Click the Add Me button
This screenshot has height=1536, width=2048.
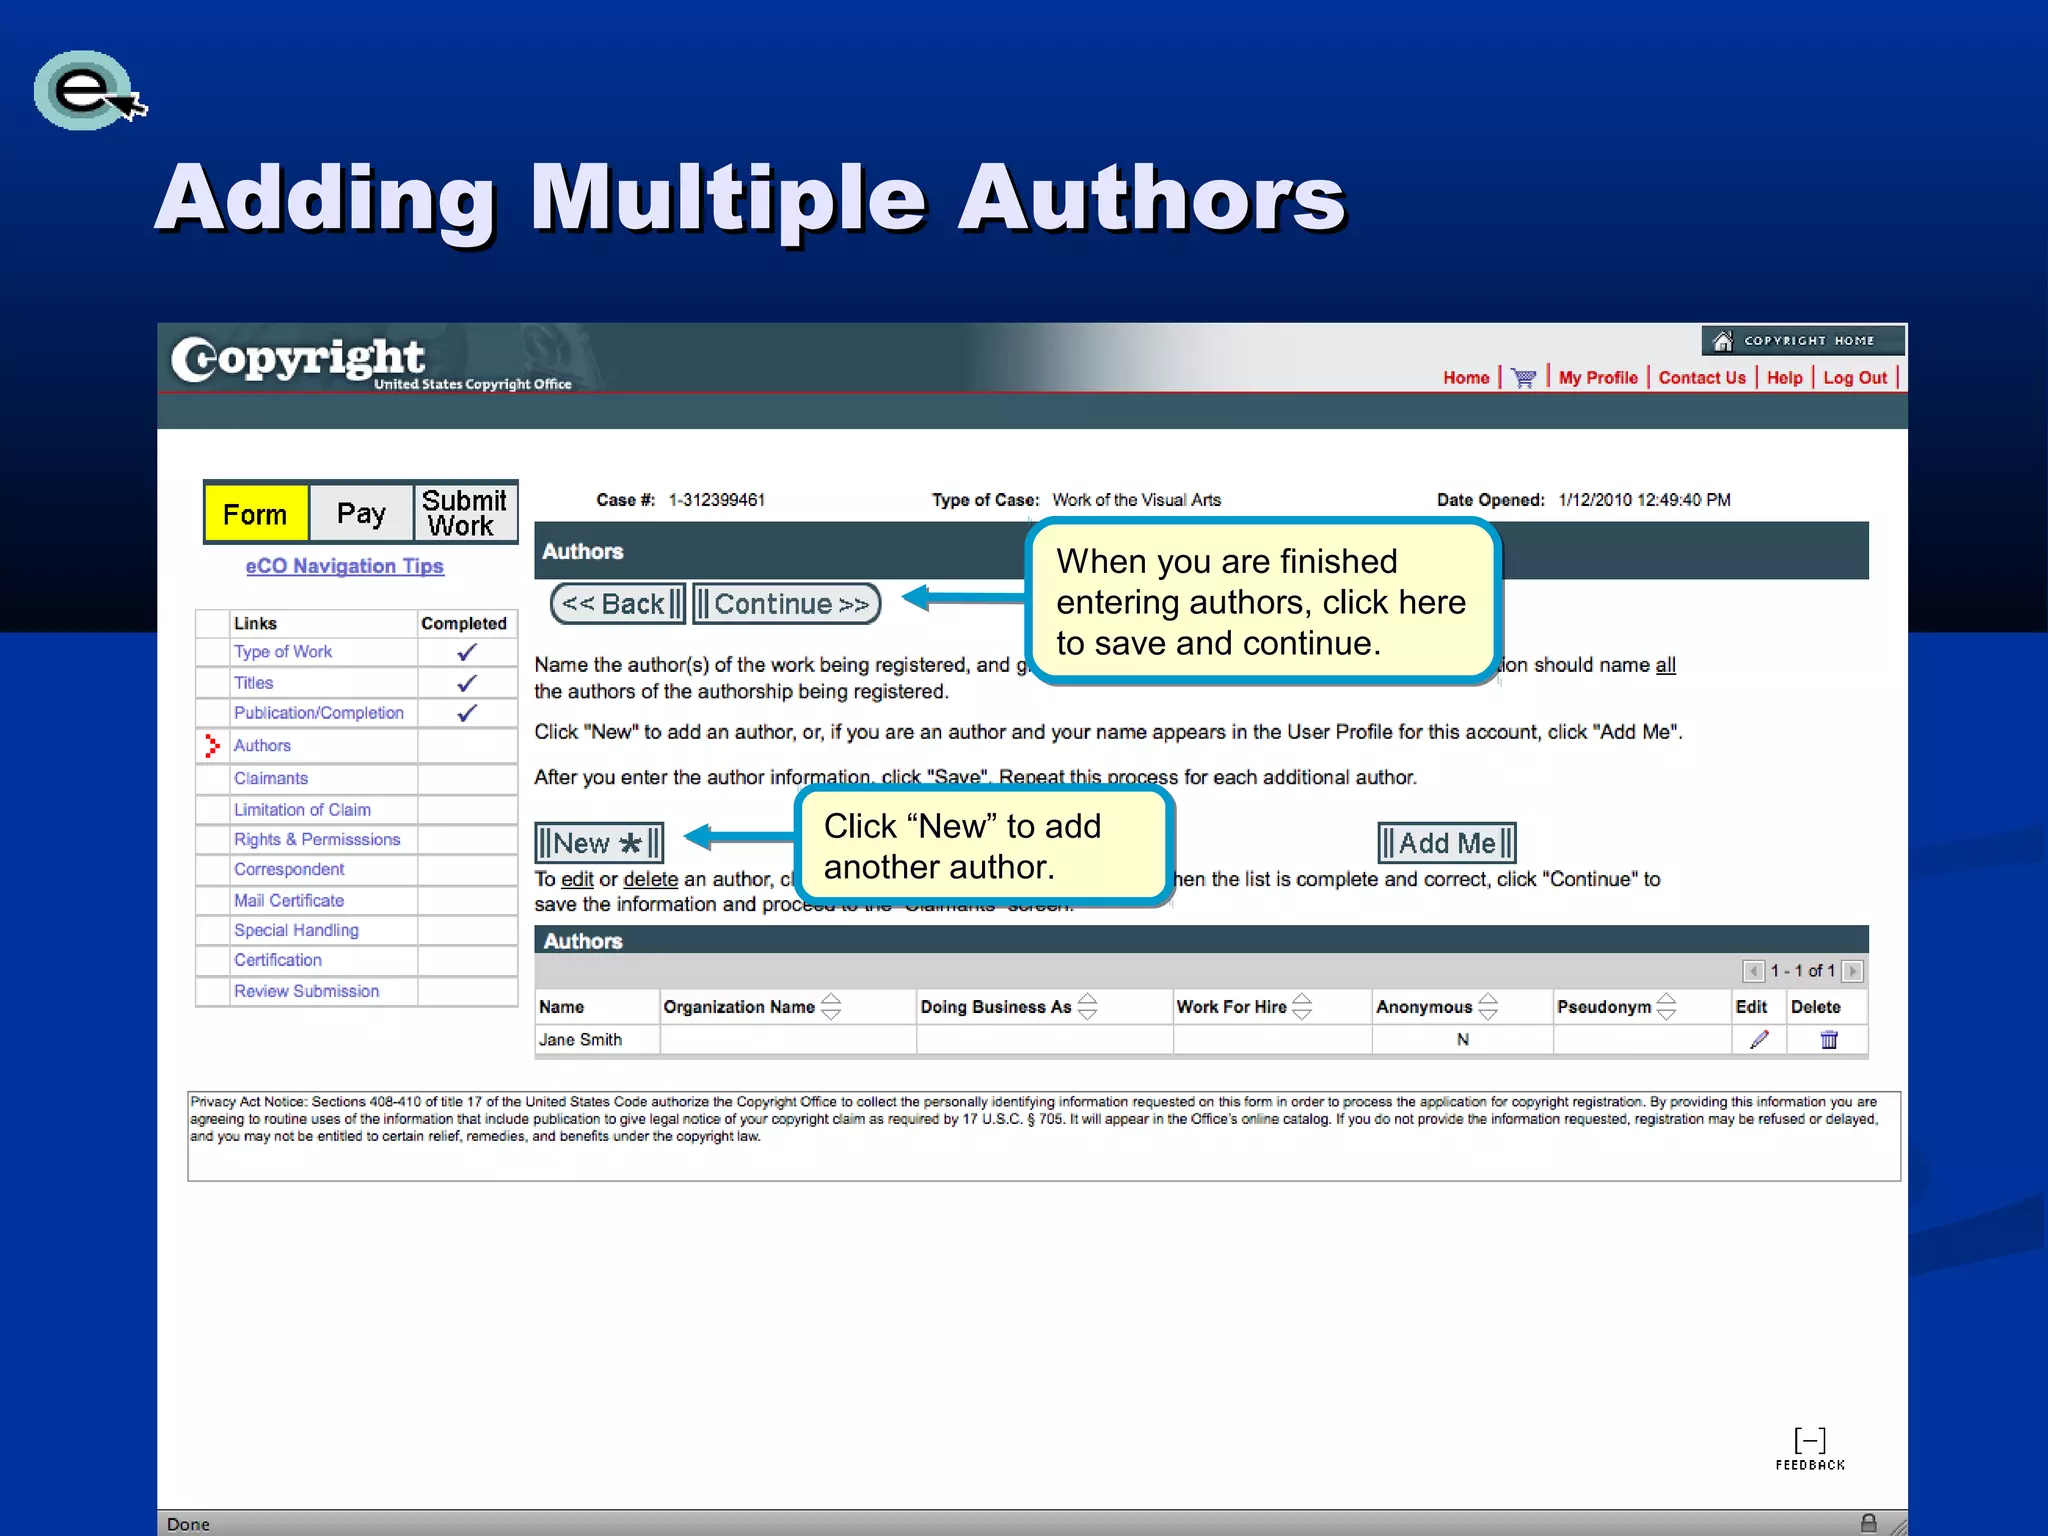(1447, 843)
